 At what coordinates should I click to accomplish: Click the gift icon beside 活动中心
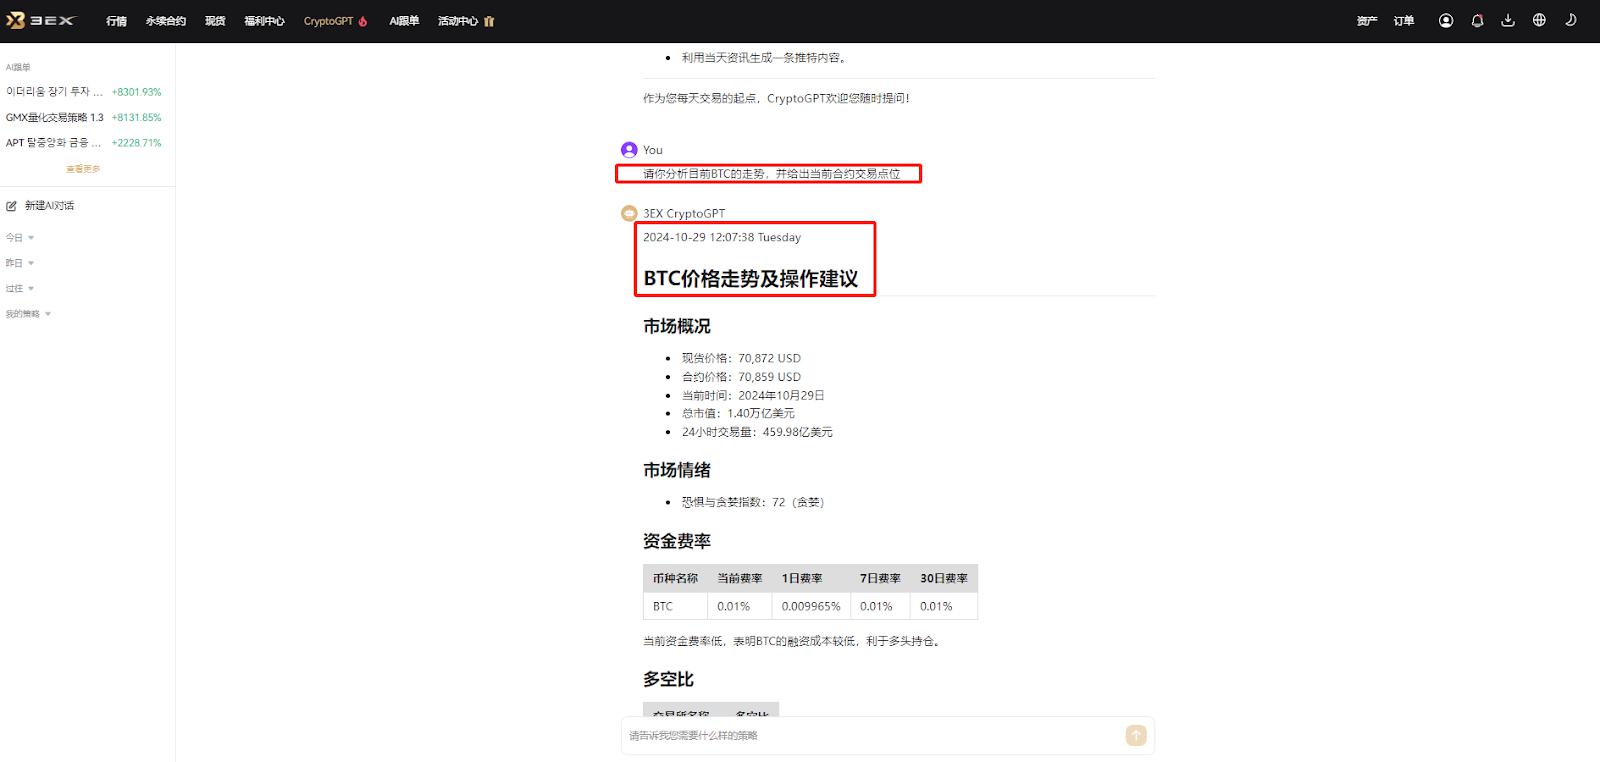tap(489, 21)
